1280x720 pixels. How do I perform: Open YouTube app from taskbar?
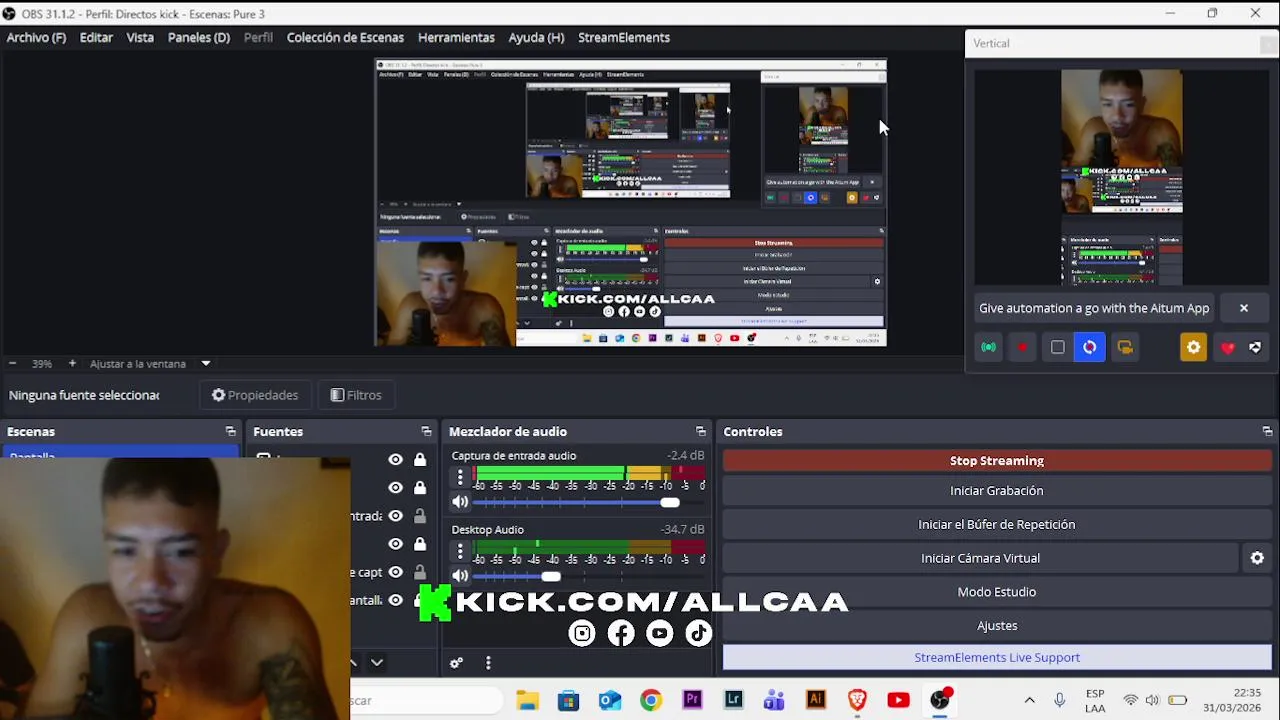(x=898, y=700)
